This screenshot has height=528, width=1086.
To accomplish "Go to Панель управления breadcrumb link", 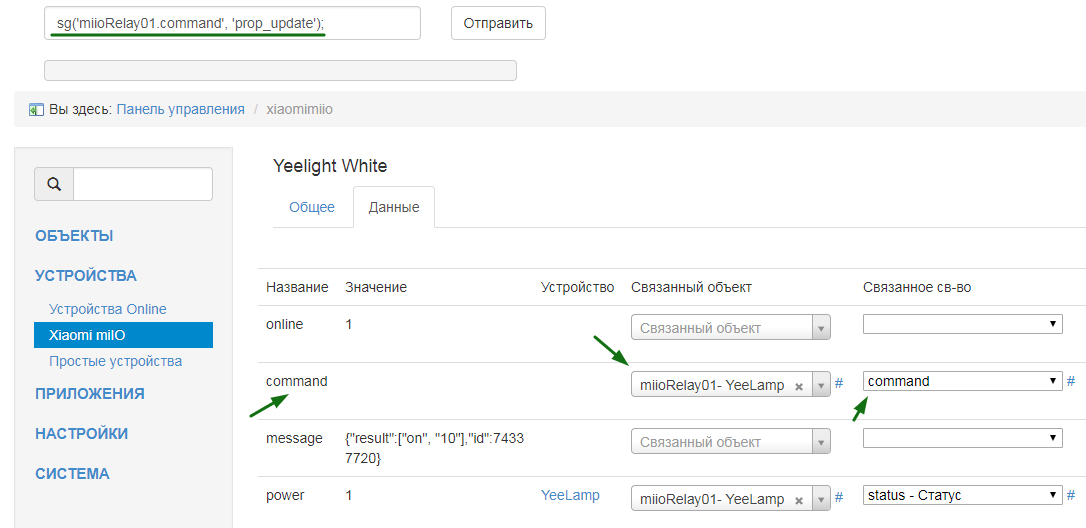I will point(180,109).
